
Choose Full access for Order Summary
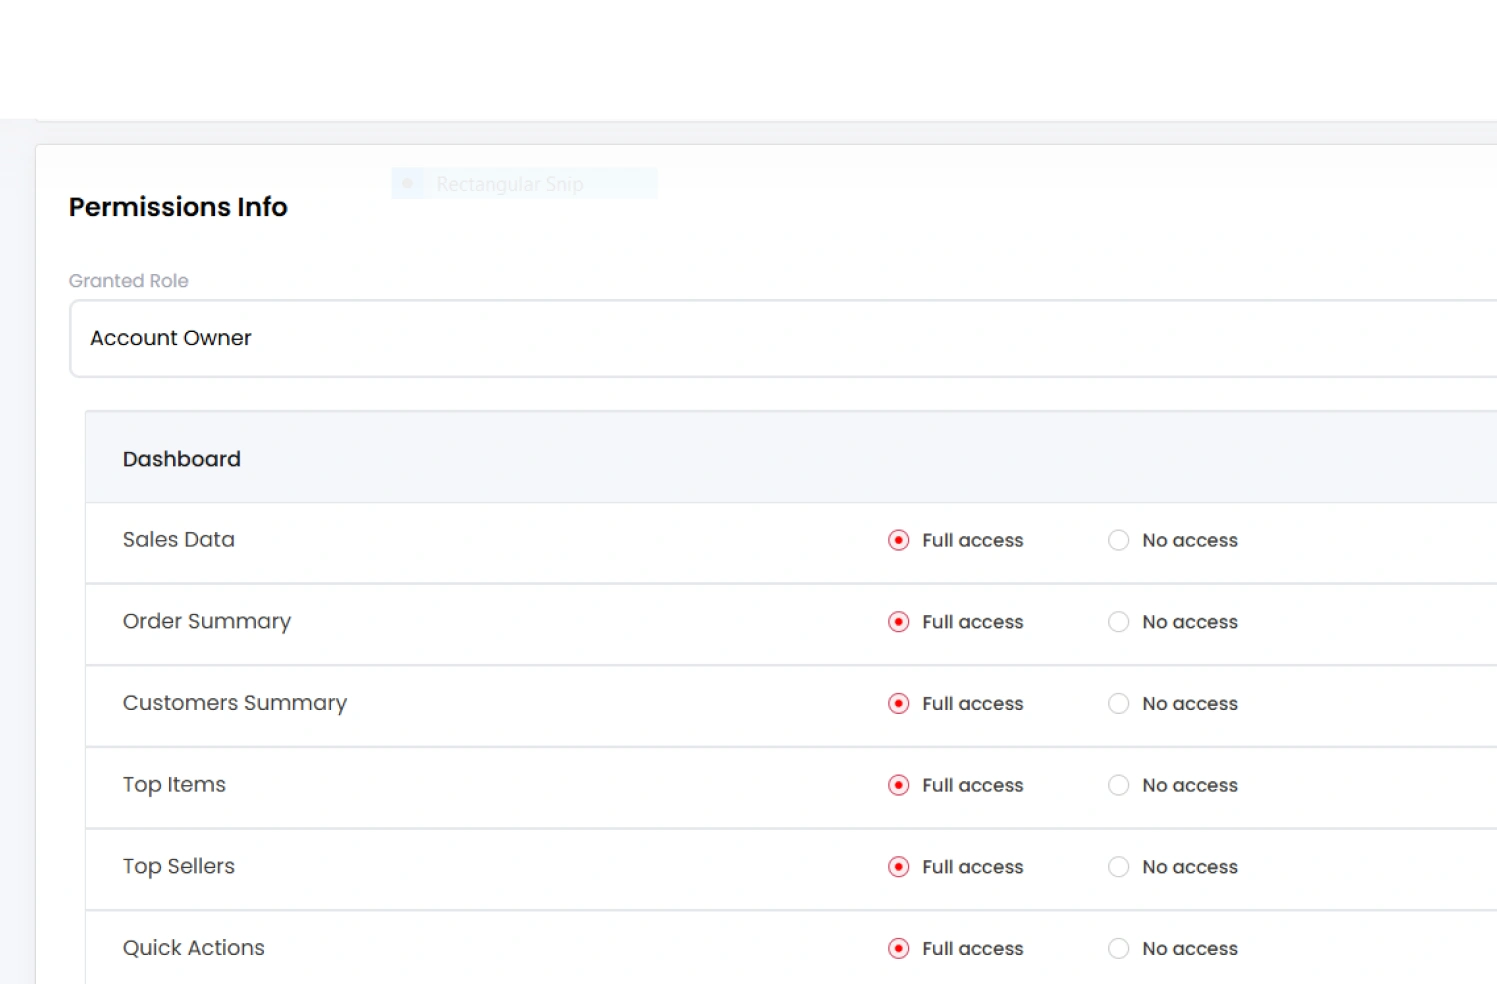tap(899, 622)
